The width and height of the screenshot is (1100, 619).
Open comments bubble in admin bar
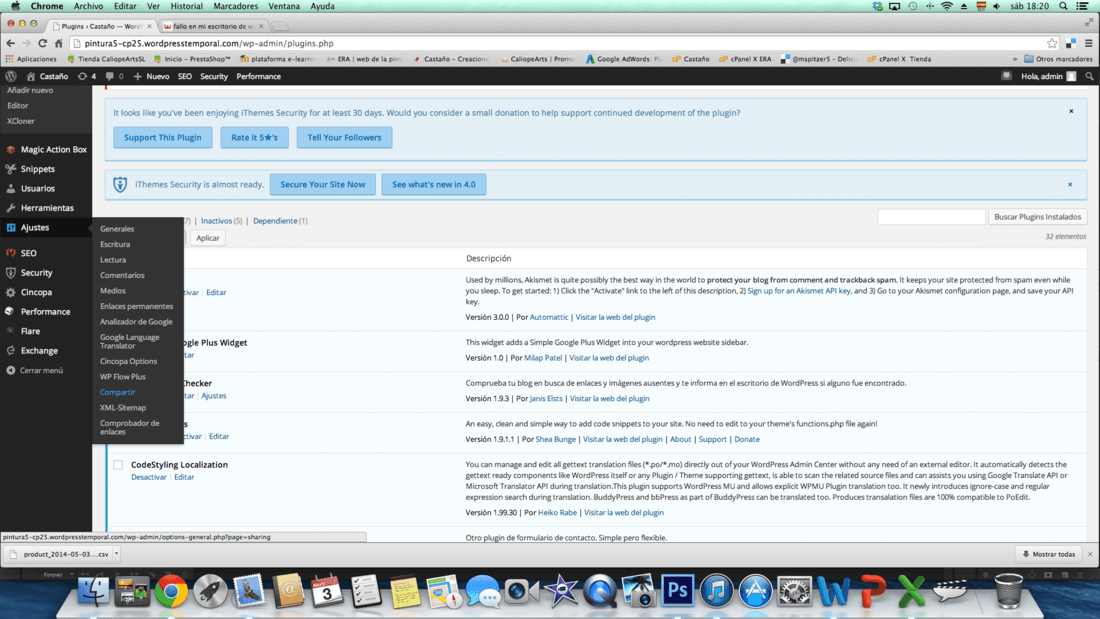pos(114,76)
